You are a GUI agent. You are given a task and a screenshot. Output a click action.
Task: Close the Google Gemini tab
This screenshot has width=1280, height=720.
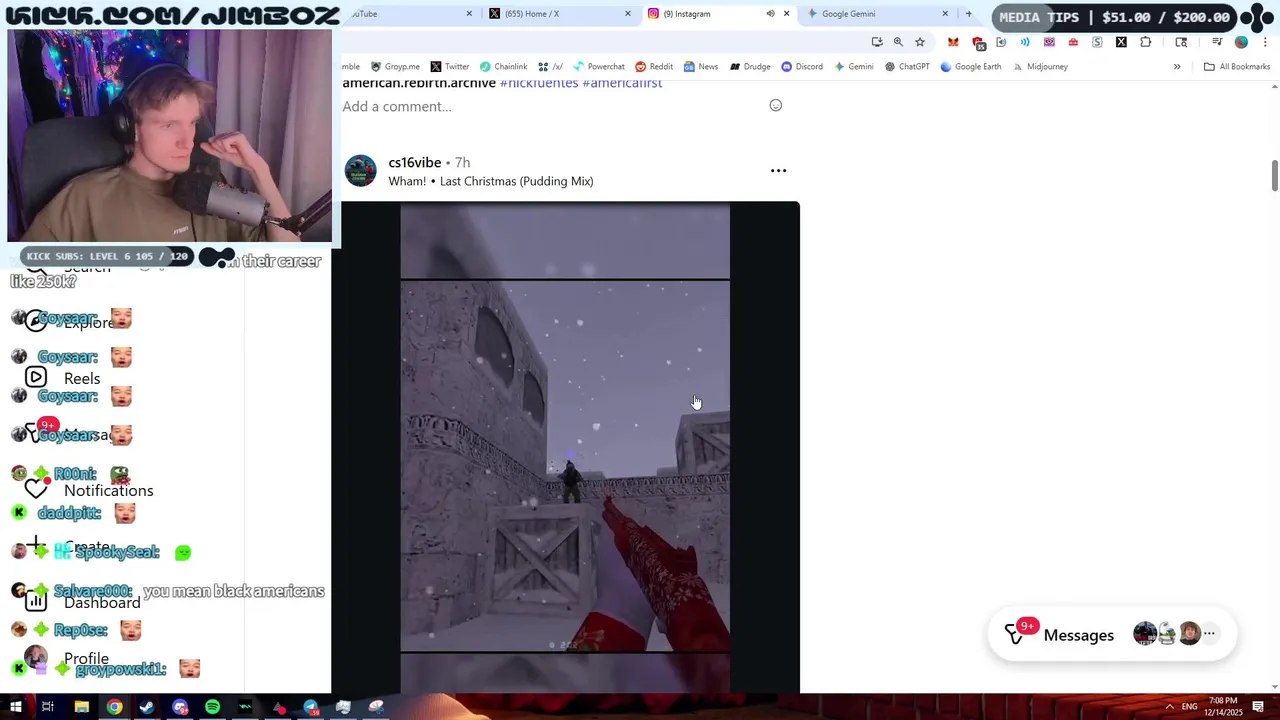click(945, 14)
